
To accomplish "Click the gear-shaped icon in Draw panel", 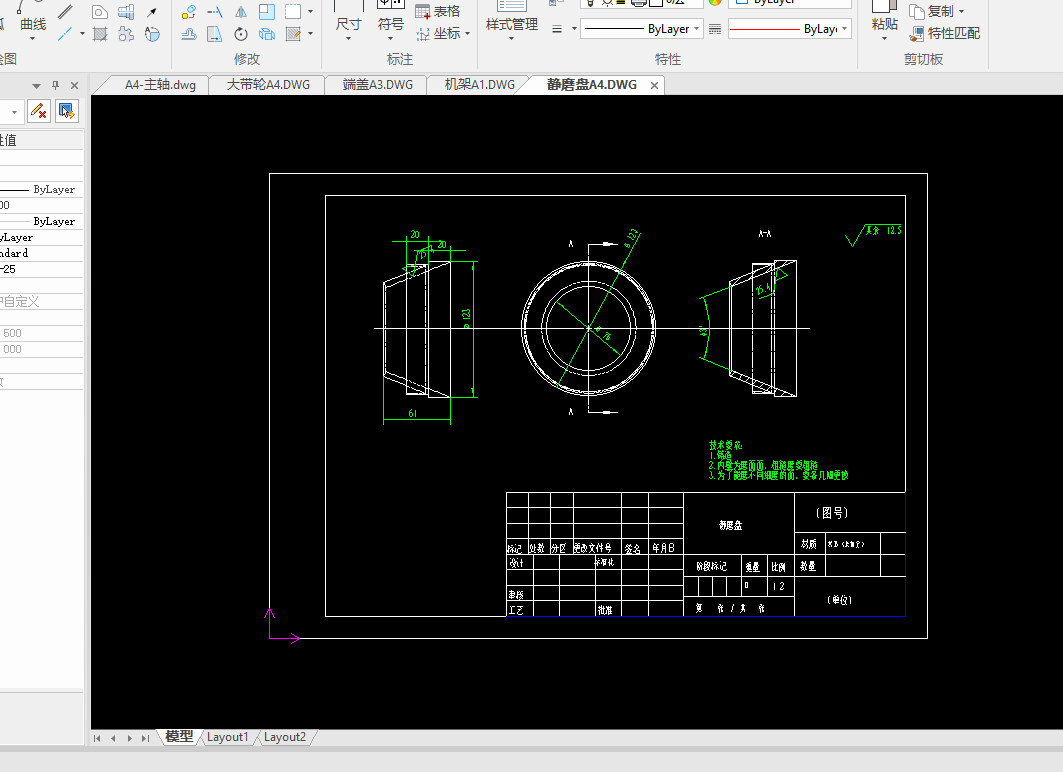I will click(x=126, y=35).
